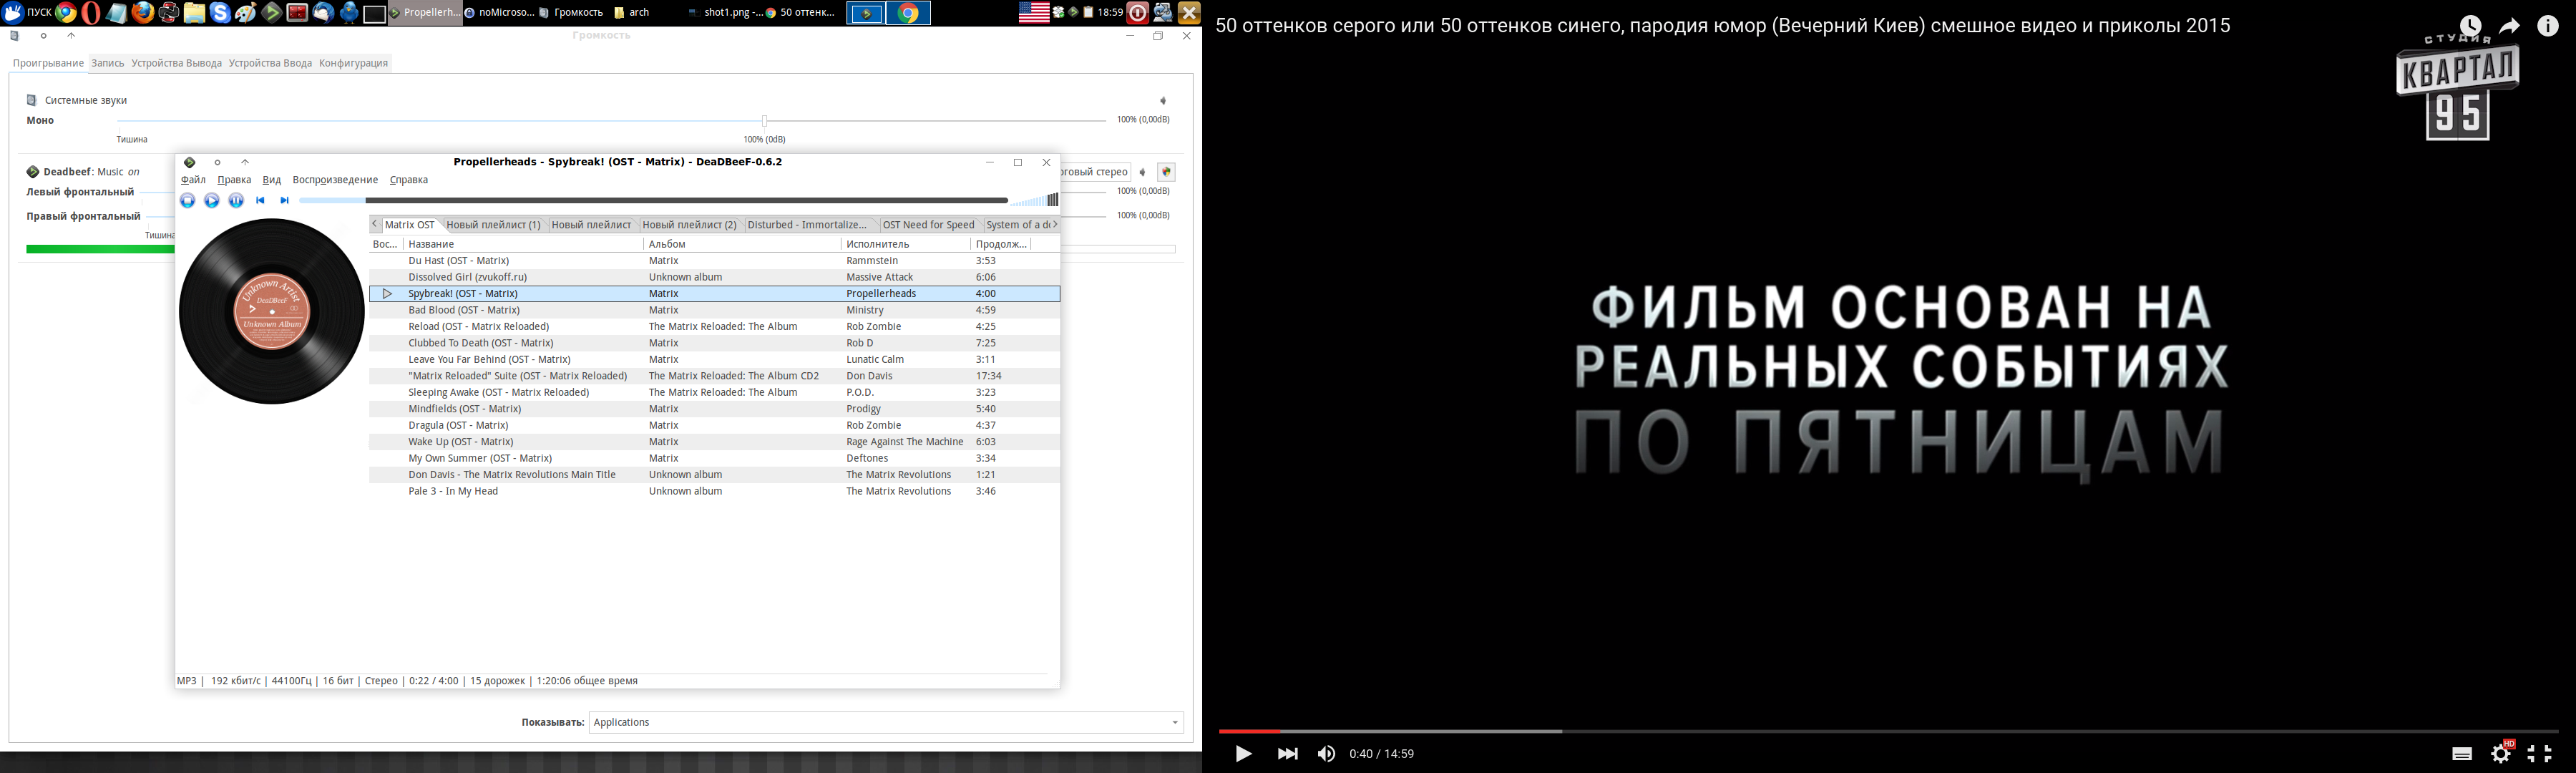
Task: Switch to Громкость window in taskbar
Action: [571, 13]
